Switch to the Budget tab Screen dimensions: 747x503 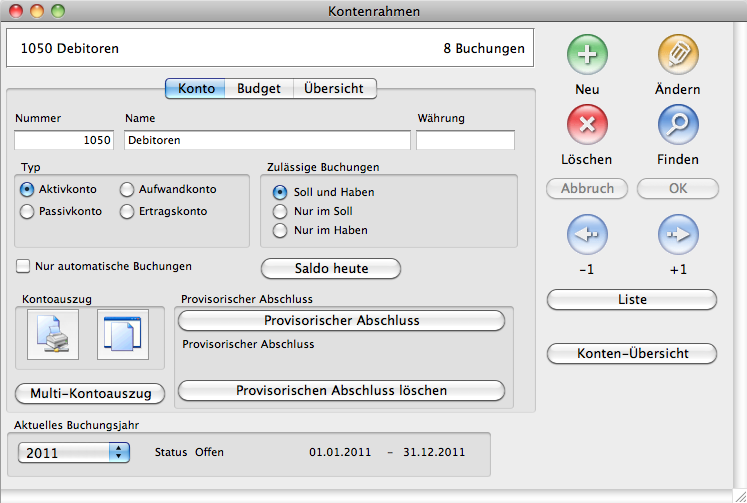tap(258, 89)
